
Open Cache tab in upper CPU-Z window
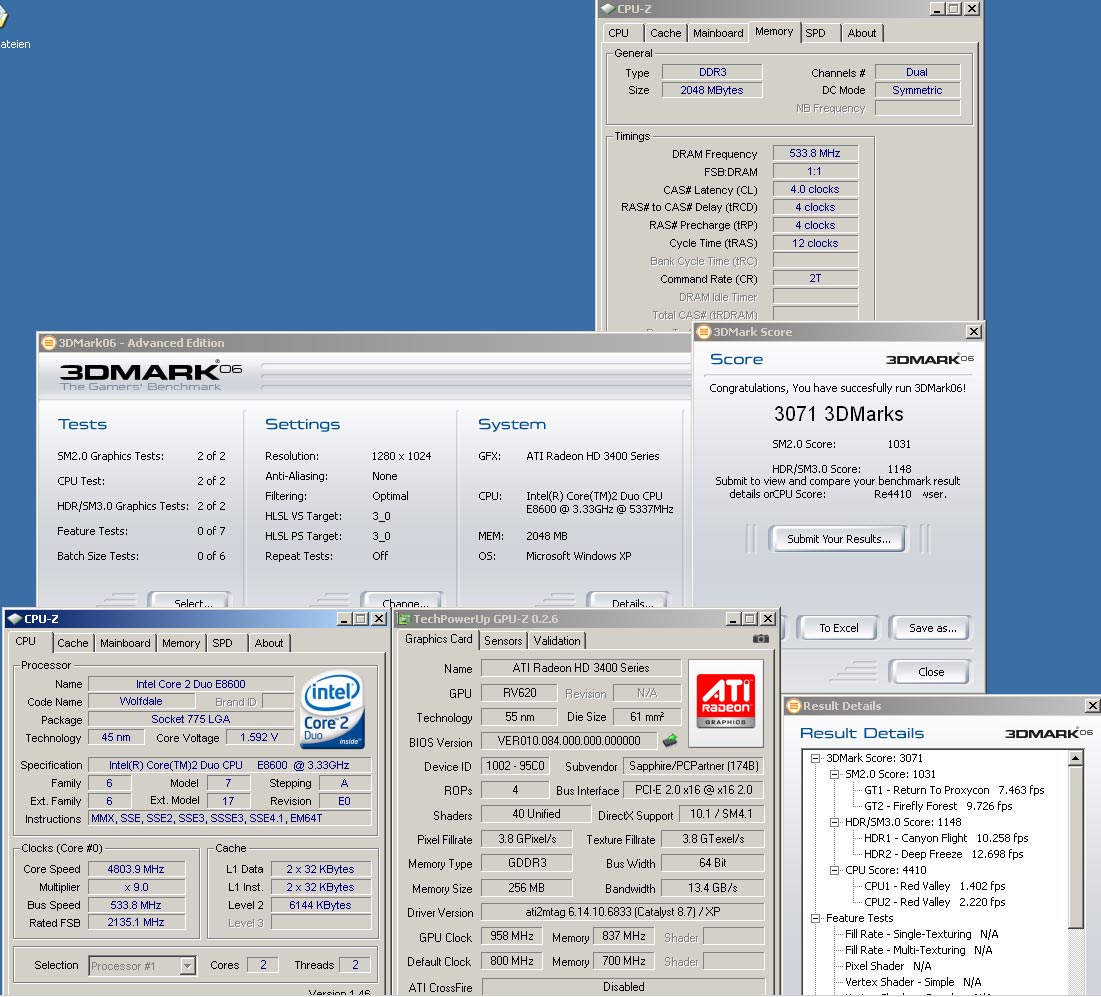click(x=666, y=33)
